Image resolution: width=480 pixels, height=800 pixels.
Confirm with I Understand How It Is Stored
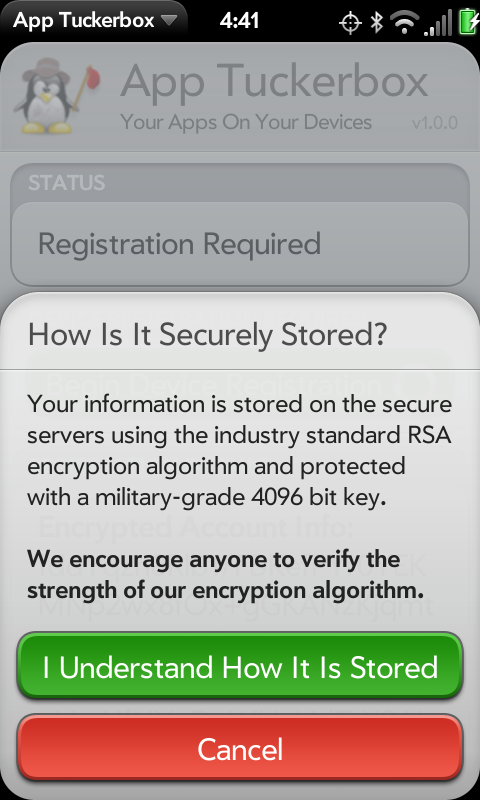(x=240, y=667)
